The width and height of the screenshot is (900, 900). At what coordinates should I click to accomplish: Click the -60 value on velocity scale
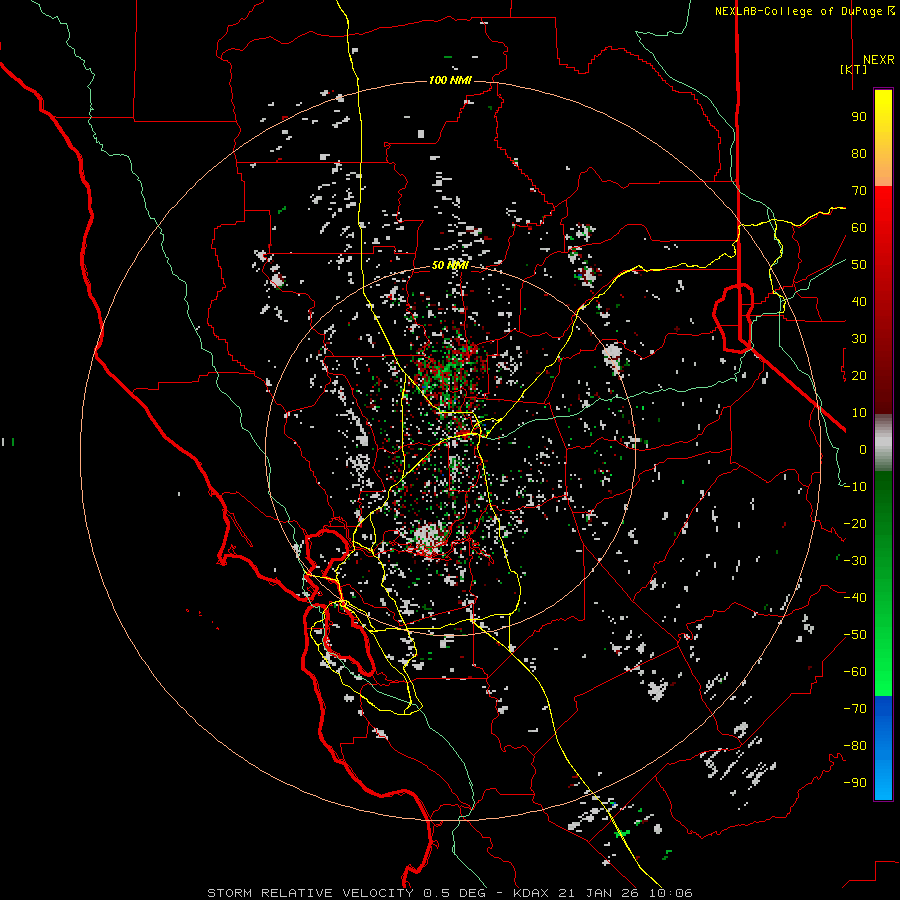point(855,672)
